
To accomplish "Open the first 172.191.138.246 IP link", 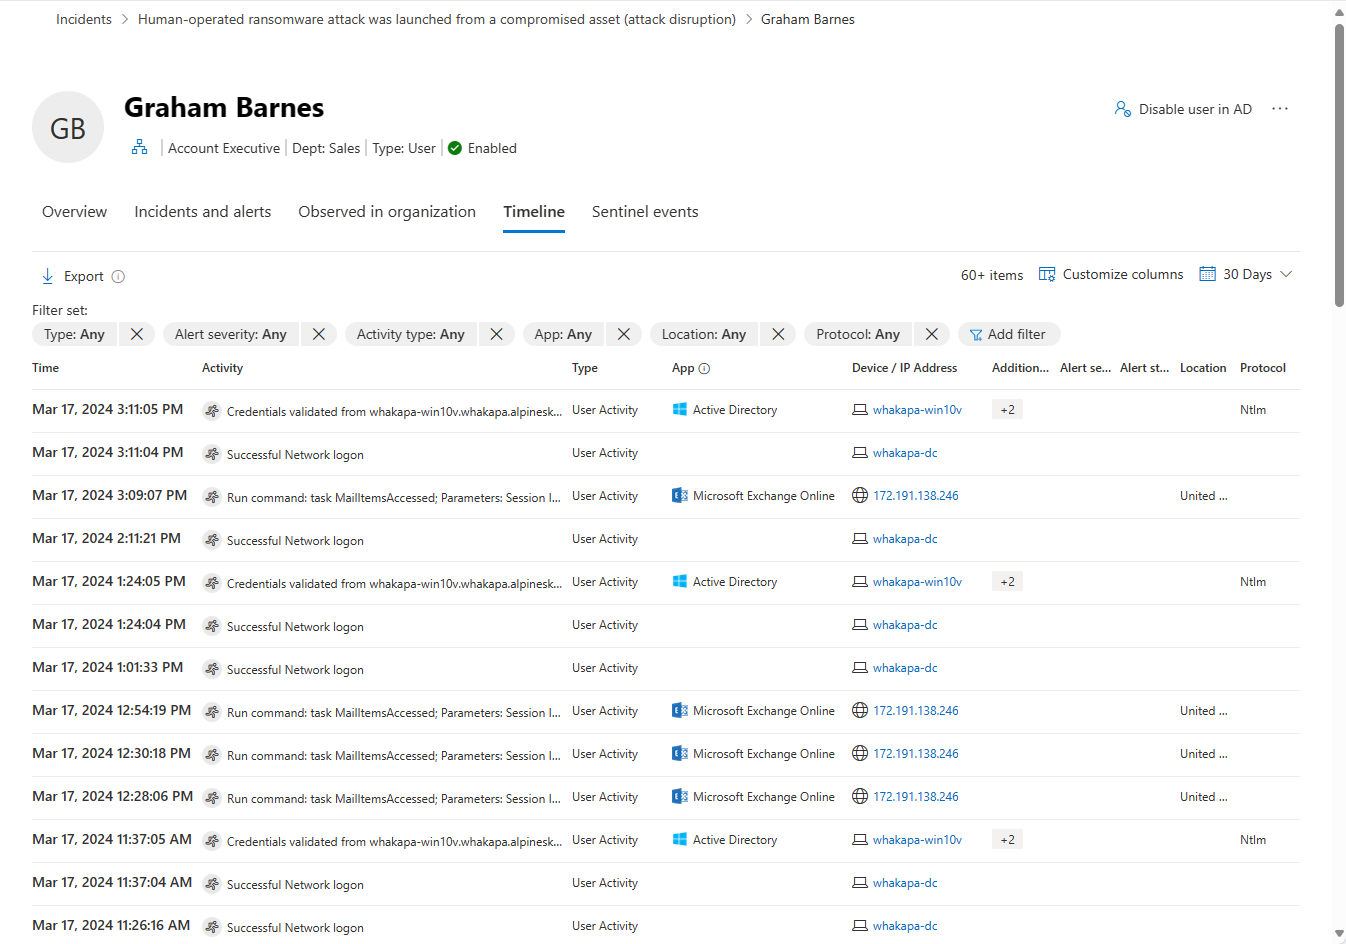I will (x=915, y=496).
